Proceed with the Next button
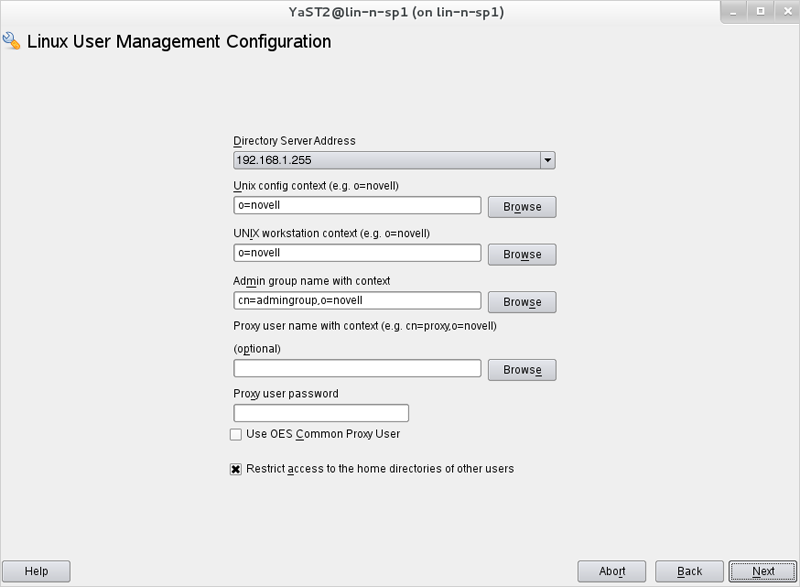The height and width of the screenshot is (587, 800). [763, 571]
